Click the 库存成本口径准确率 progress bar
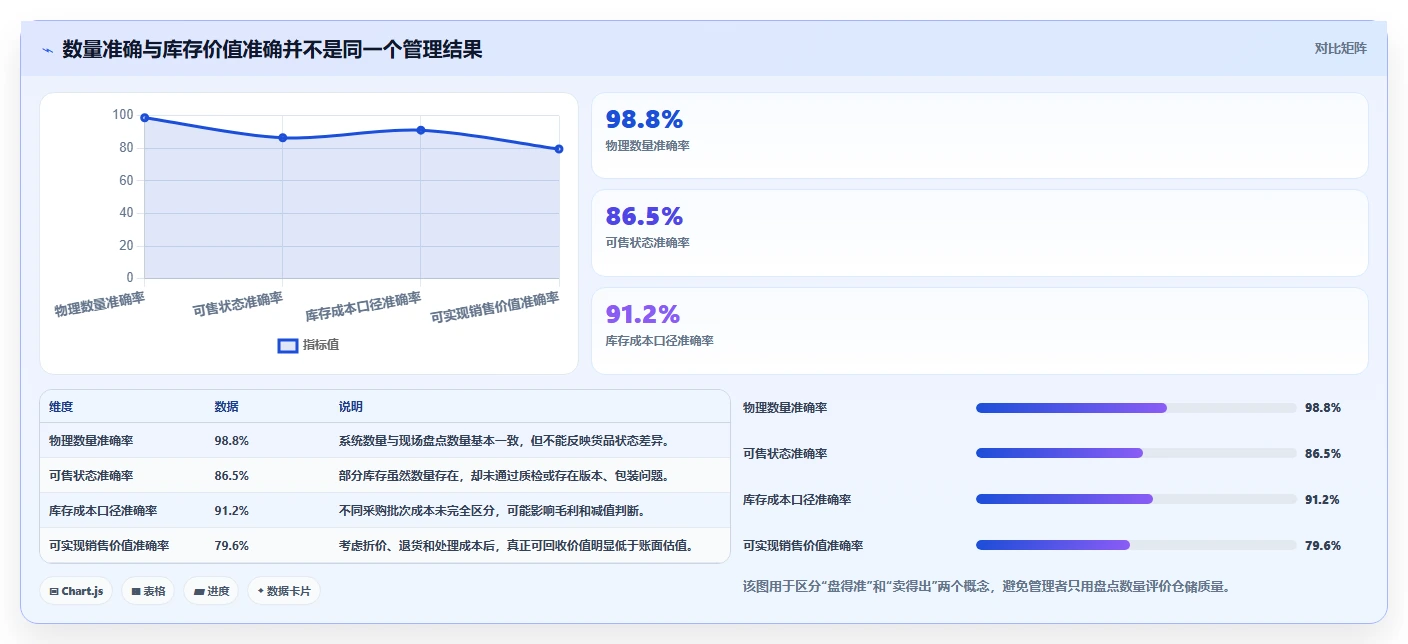Screen dimensions: 1408x644 point(1136,500)
